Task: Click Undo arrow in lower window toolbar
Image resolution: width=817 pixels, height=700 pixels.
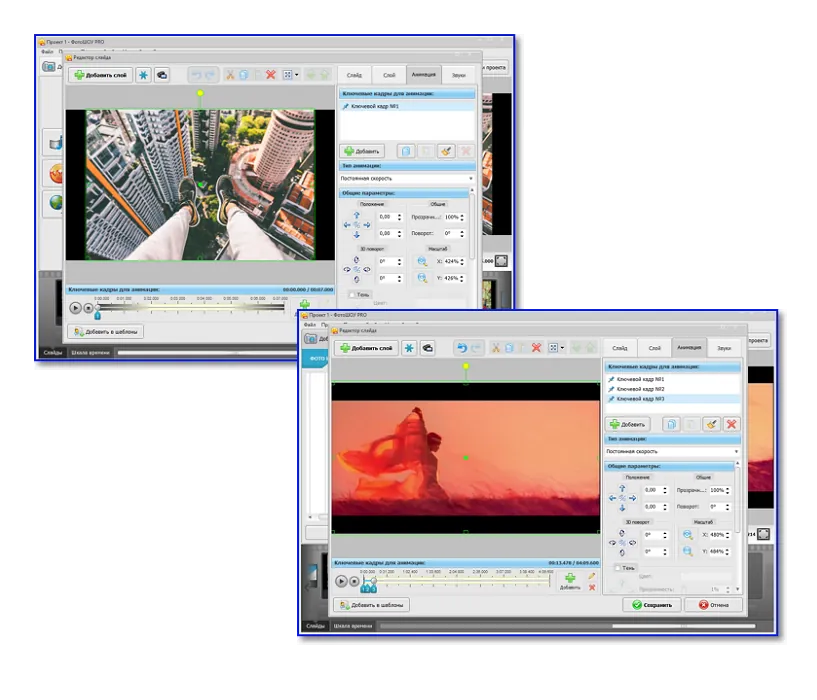Action: click(462, 348)
